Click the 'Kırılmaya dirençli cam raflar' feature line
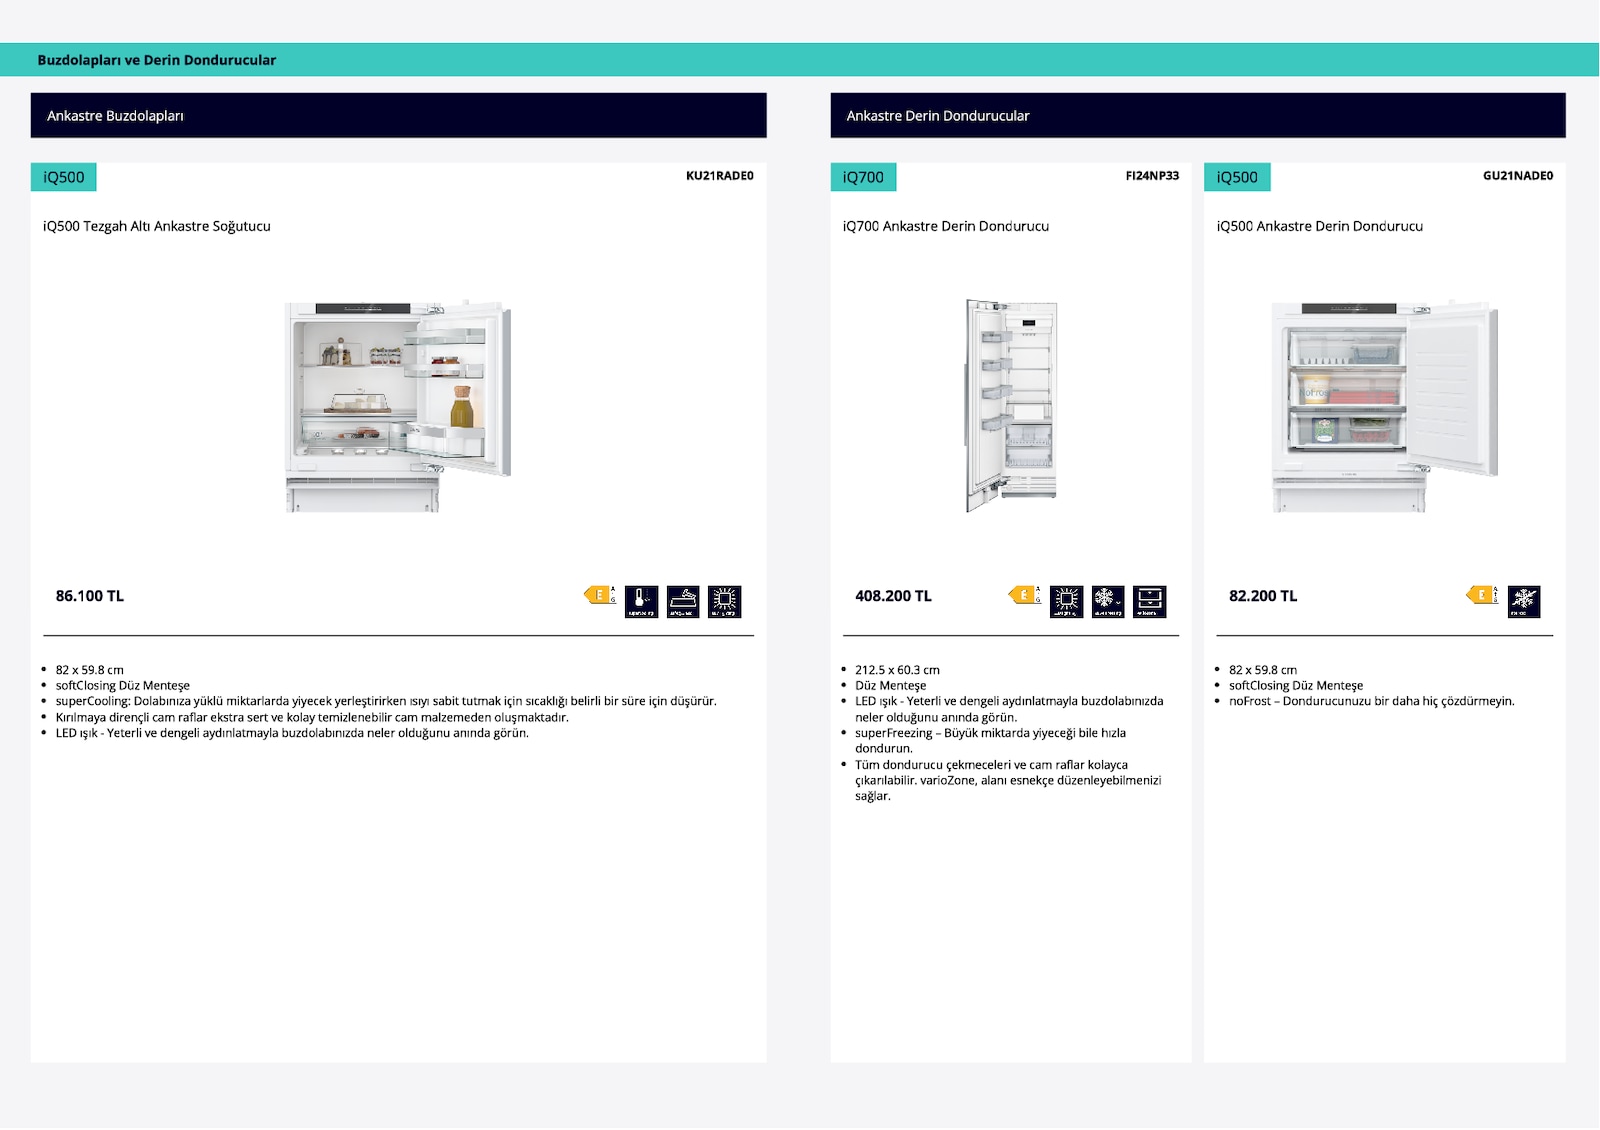Image resolution: width=1600 pixels, height=1130 pixels. (x=312, y=717)
